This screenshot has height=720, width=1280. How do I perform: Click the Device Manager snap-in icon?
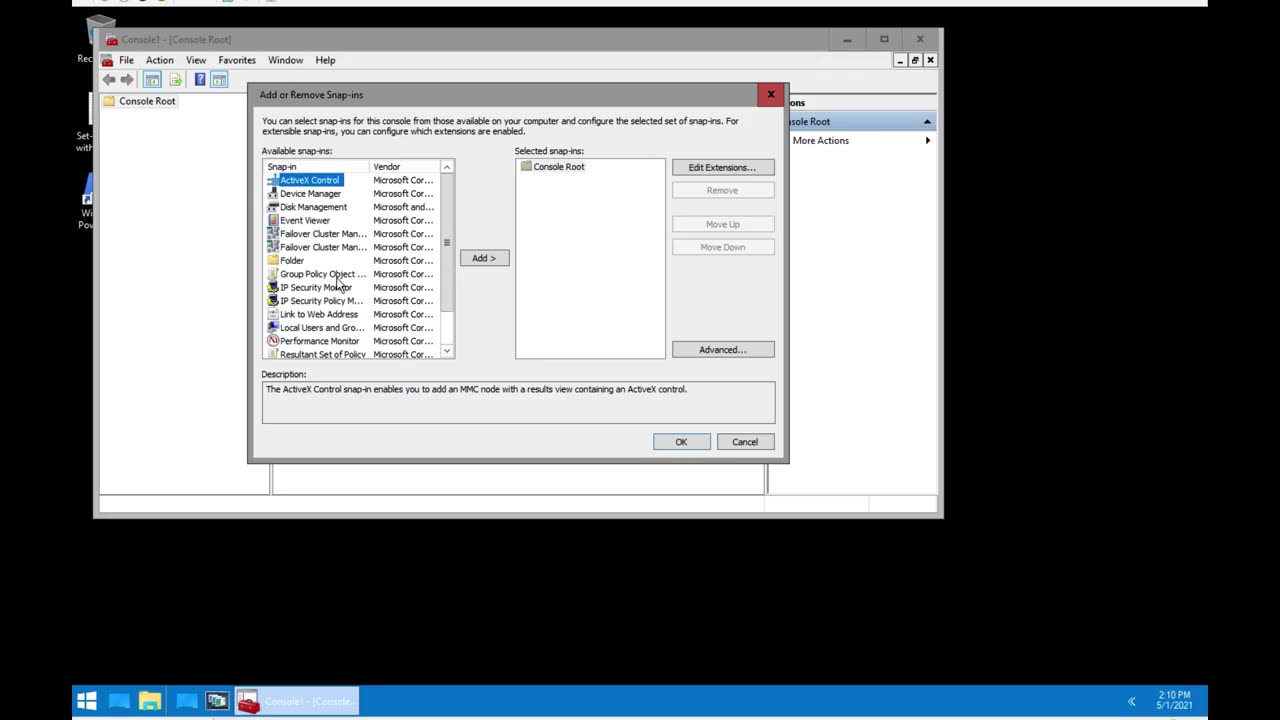tap(273, 194)
